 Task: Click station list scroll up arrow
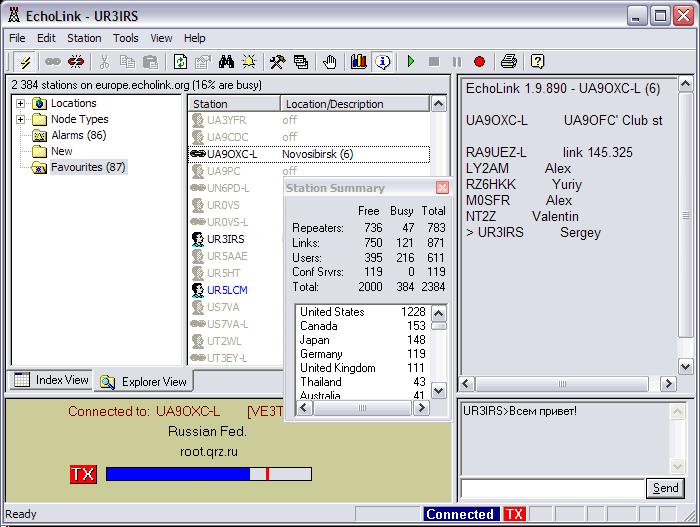coord(439,104)
